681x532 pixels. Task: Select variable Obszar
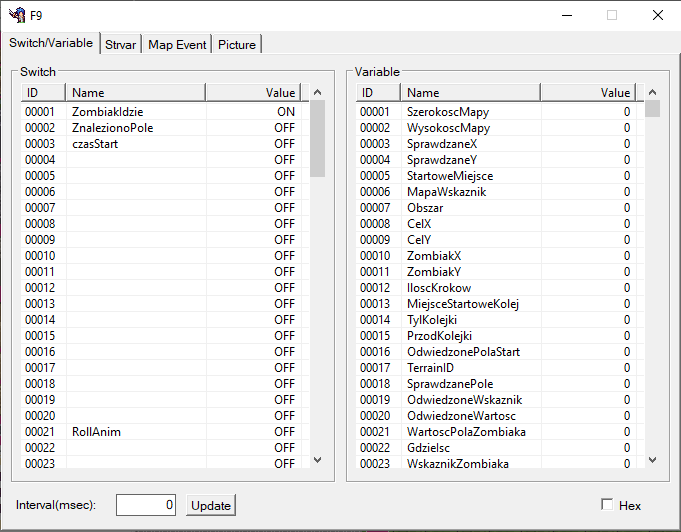(500, 208)
